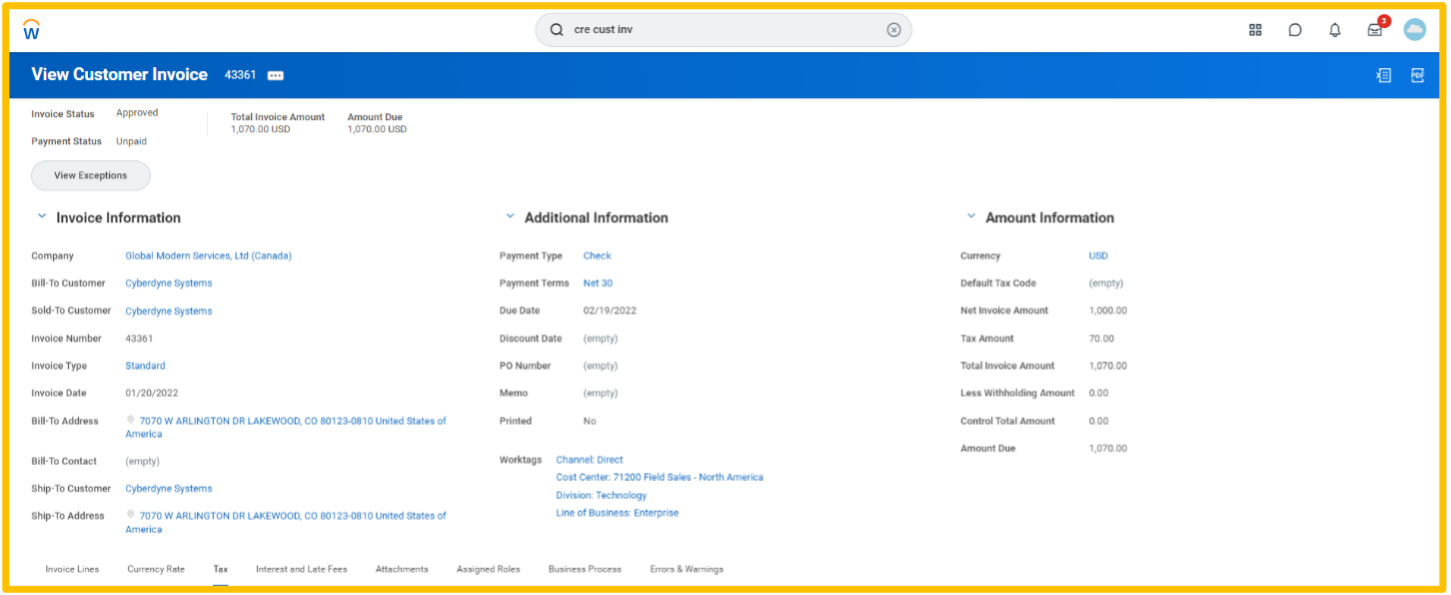
Task: Collapse the Additional Information section
Action: pos(509,215)
